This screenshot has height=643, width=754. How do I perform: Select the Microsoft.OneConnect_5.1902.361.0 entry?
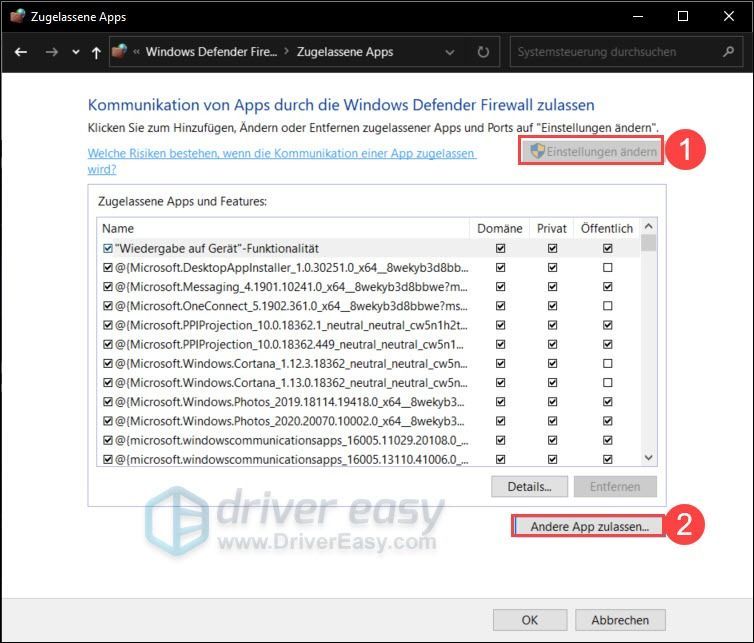coord(291,306)
